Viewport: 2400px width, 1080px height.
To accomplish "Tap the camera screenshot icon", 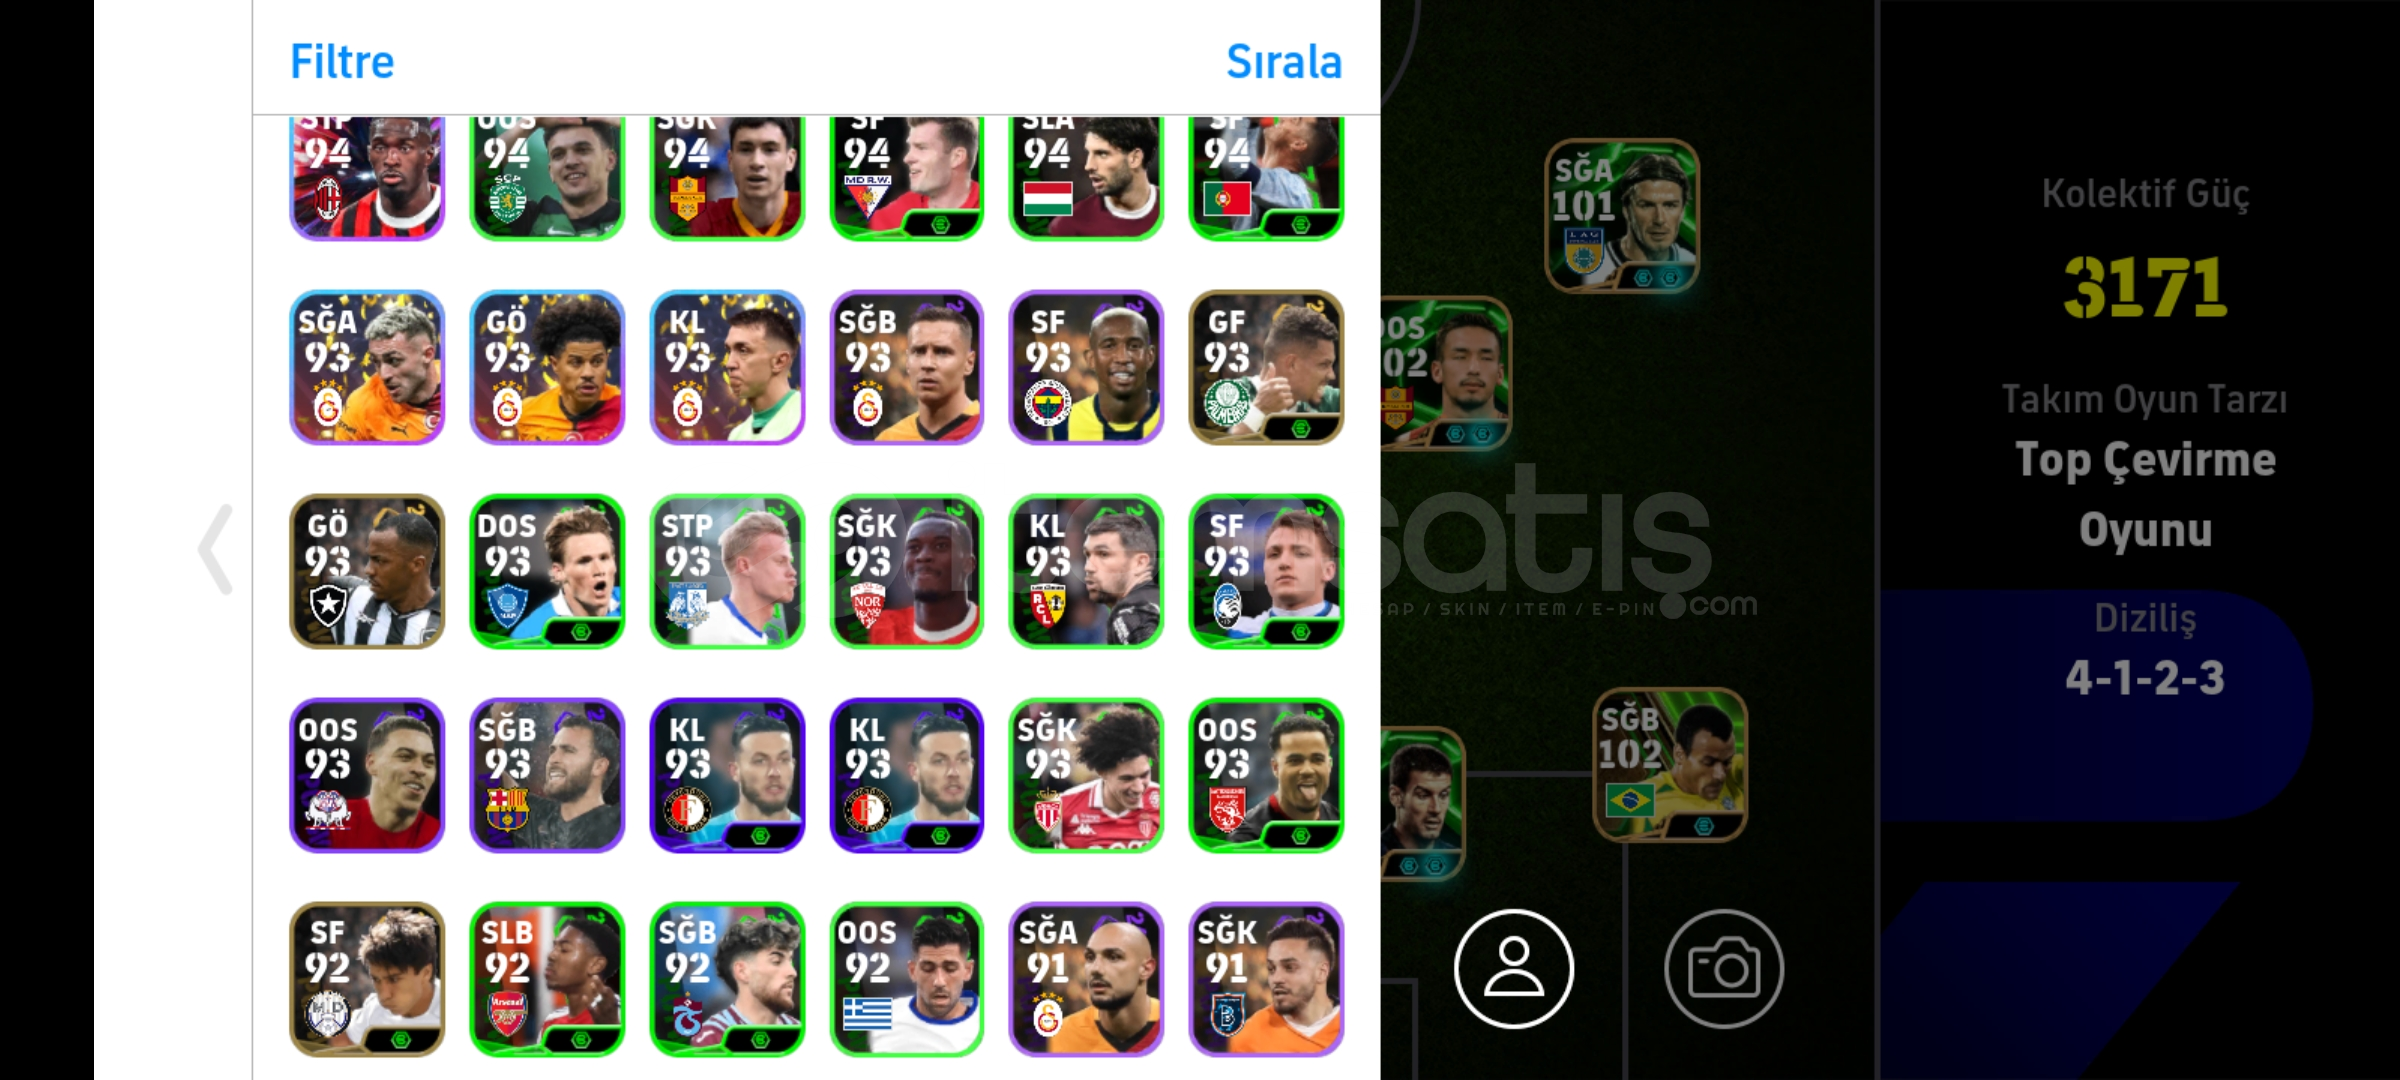I will [1724, 968].
